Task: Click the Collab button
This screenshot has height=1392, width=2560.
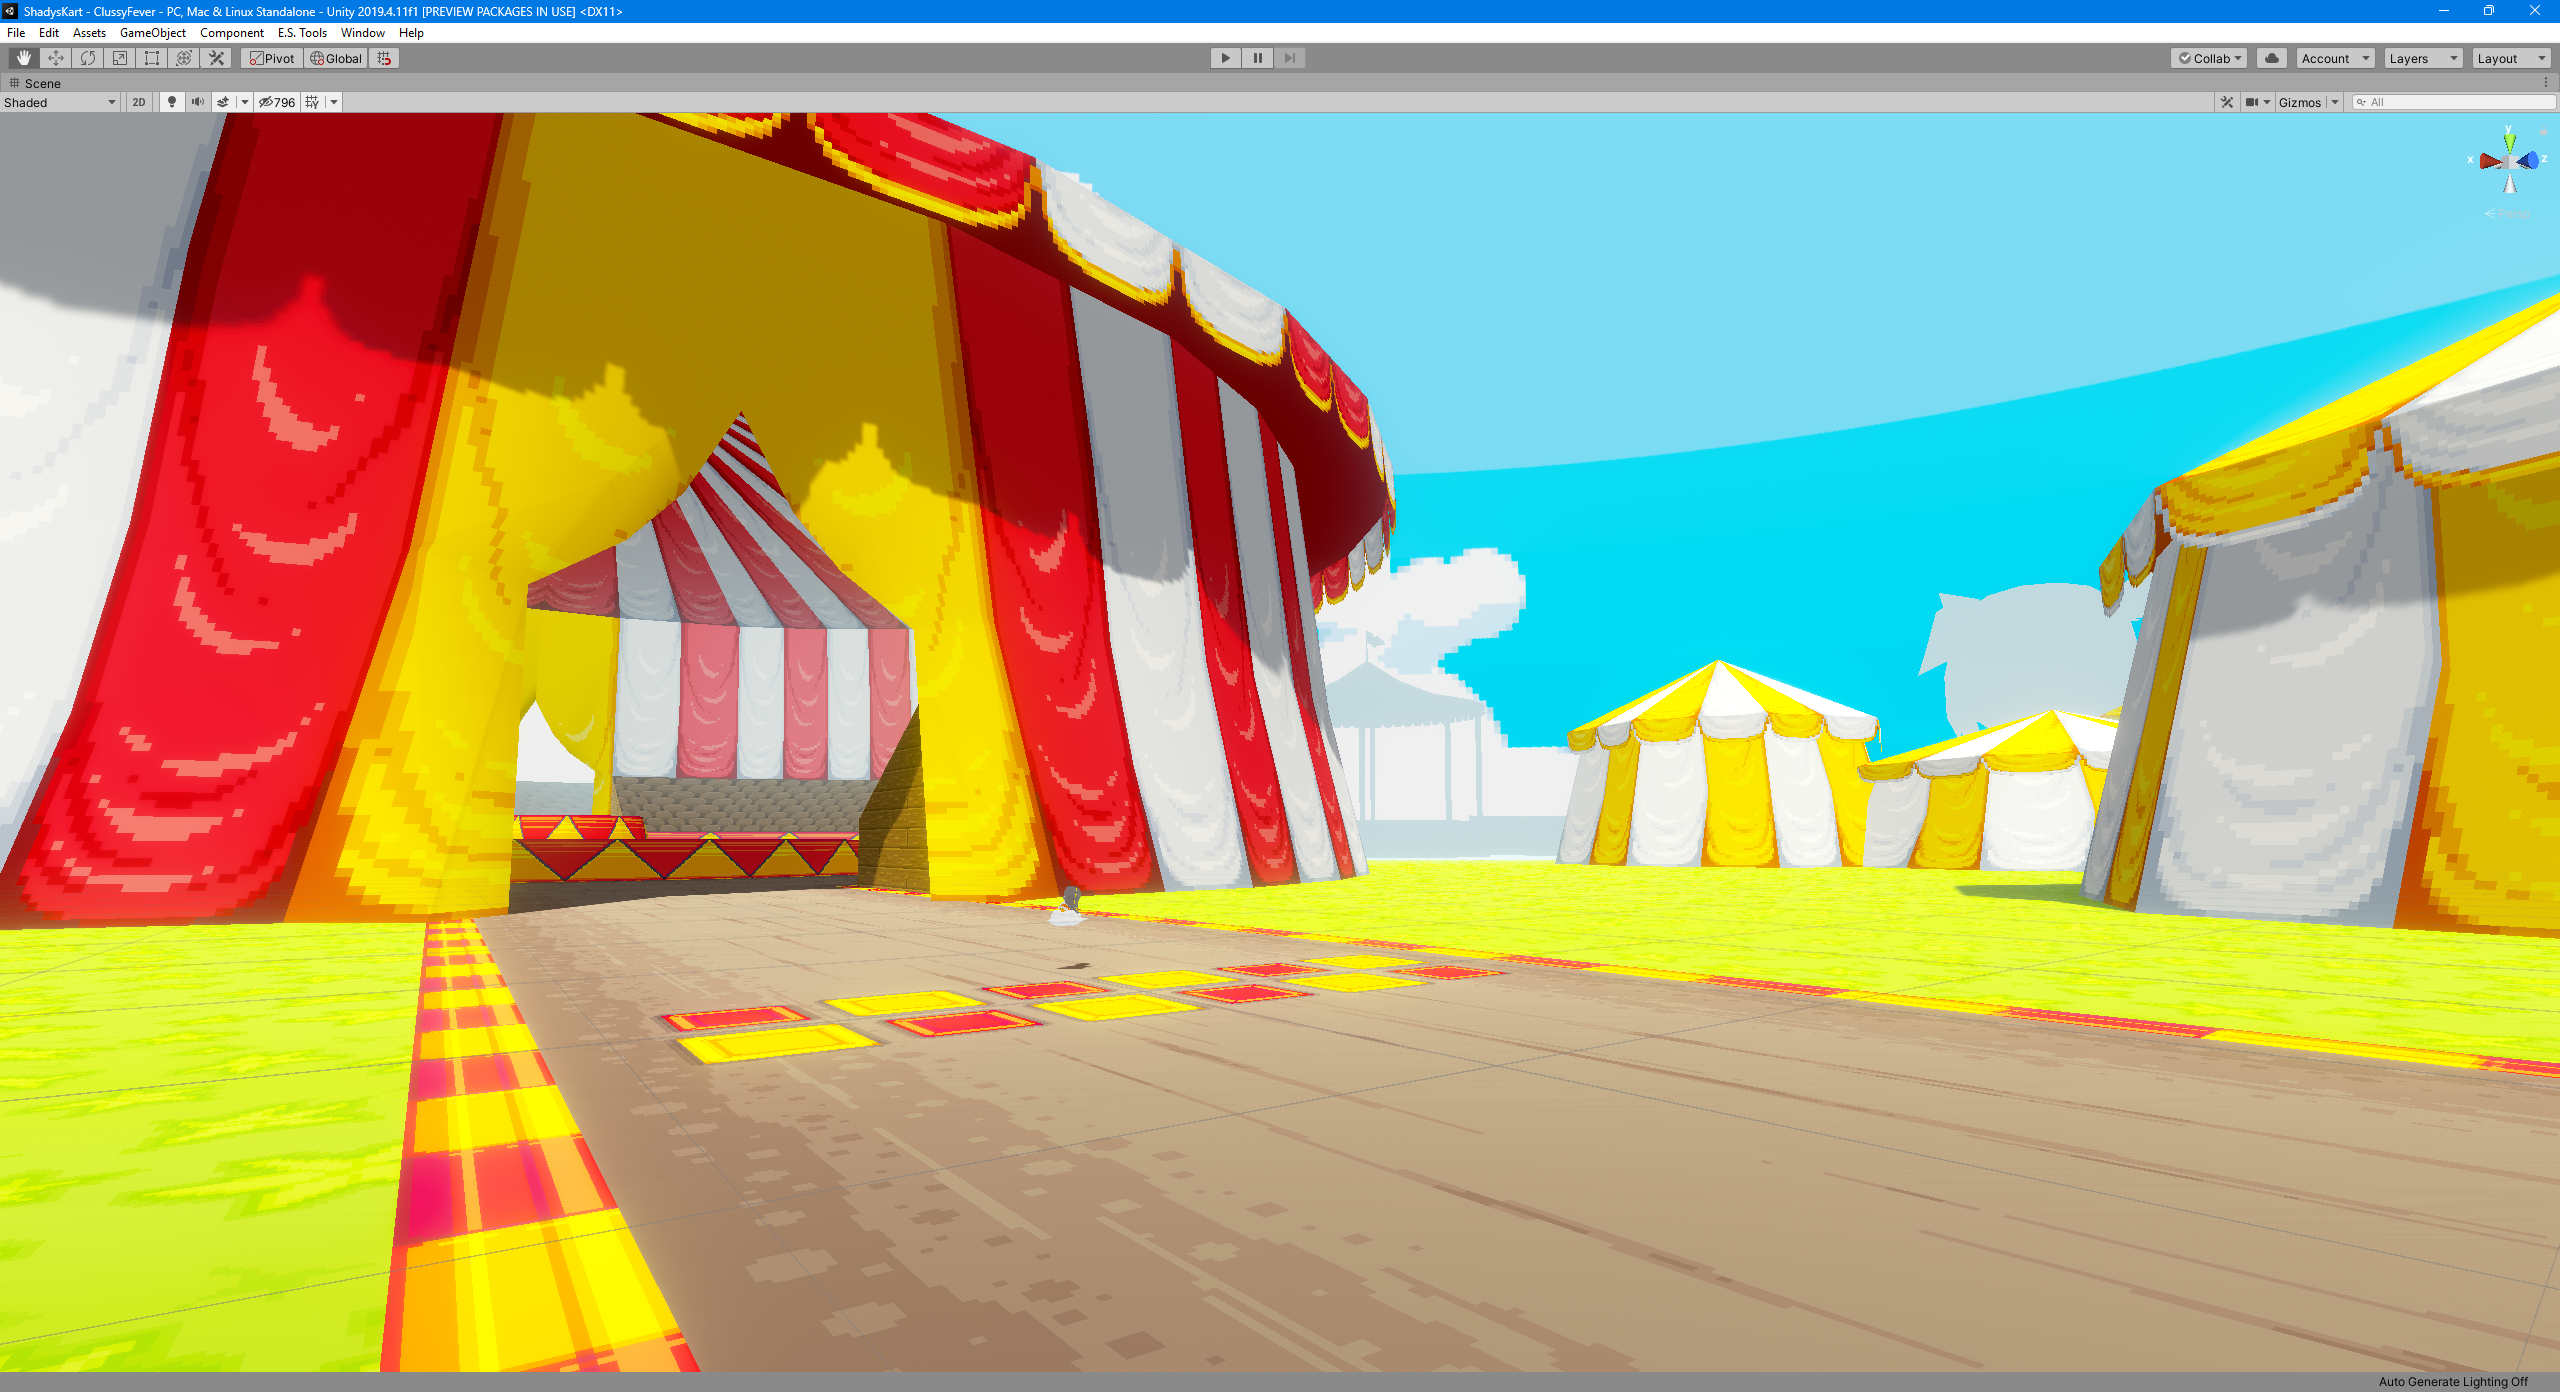Action: tap(2210, 58)
